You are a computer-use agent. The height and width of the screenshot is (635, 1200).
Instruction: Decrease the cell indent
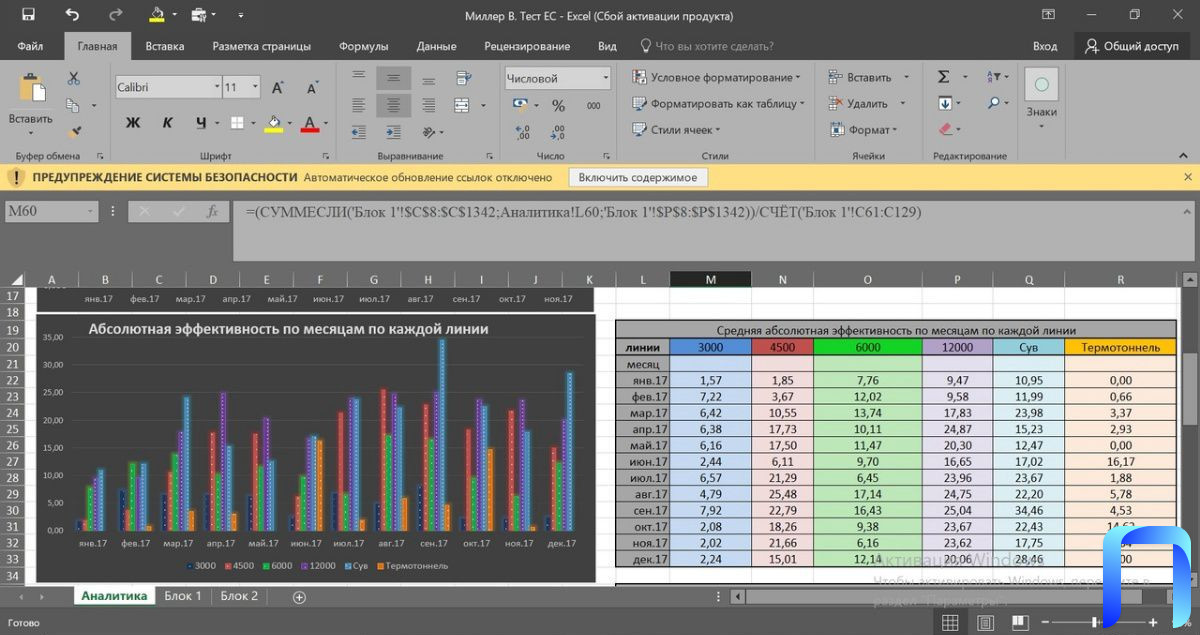tap(359, 130)
